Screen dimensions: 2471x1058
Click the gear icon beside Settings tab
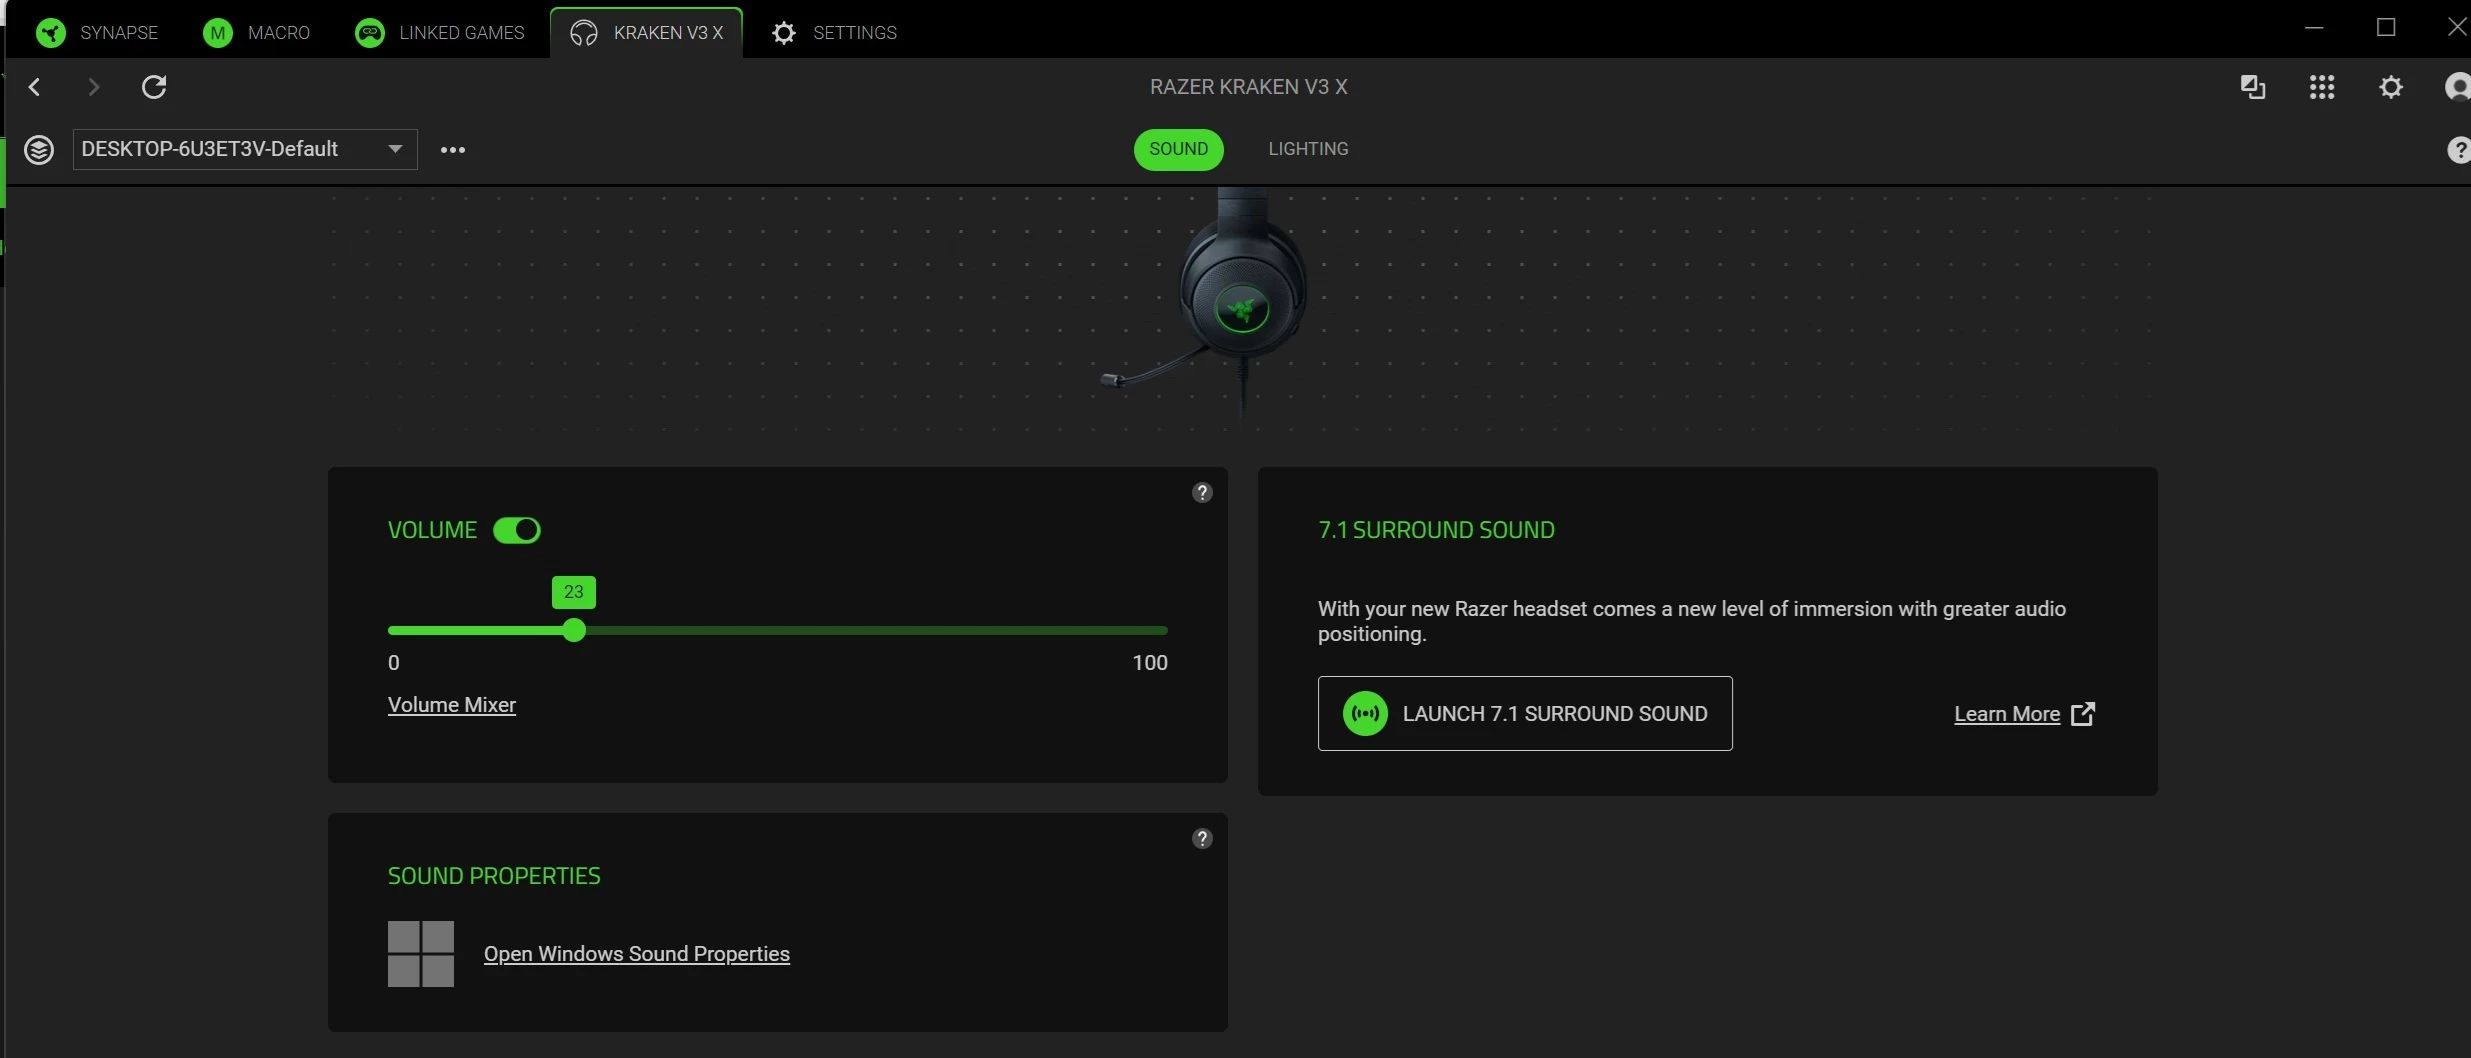784,33
